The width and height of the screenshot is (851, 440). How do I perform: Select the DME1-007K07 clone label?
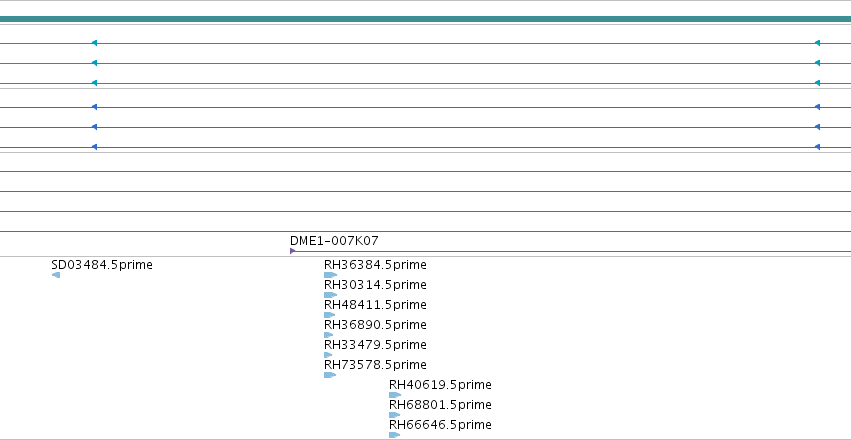tap(334, 241)
